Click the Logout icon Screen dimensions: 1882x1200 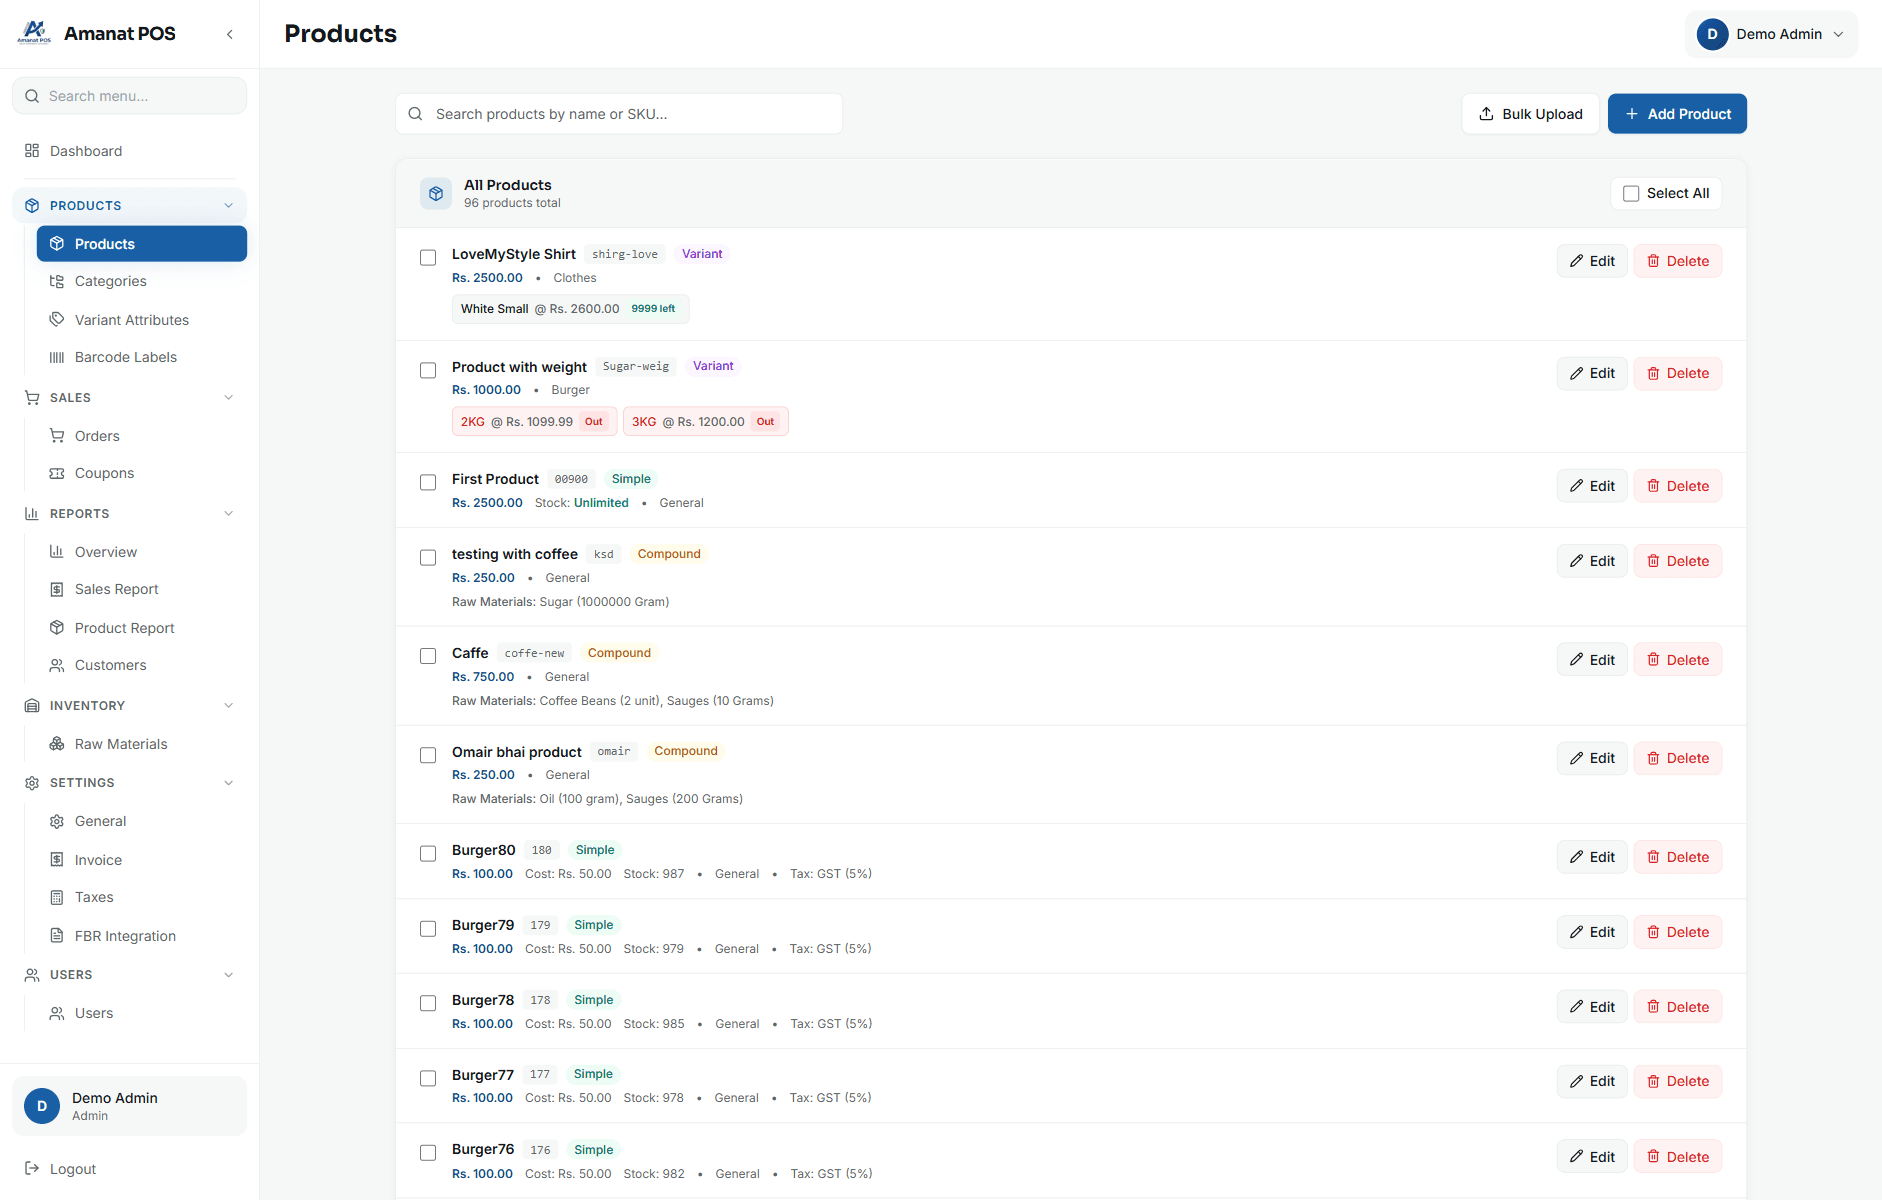(x=32, y=1168)
